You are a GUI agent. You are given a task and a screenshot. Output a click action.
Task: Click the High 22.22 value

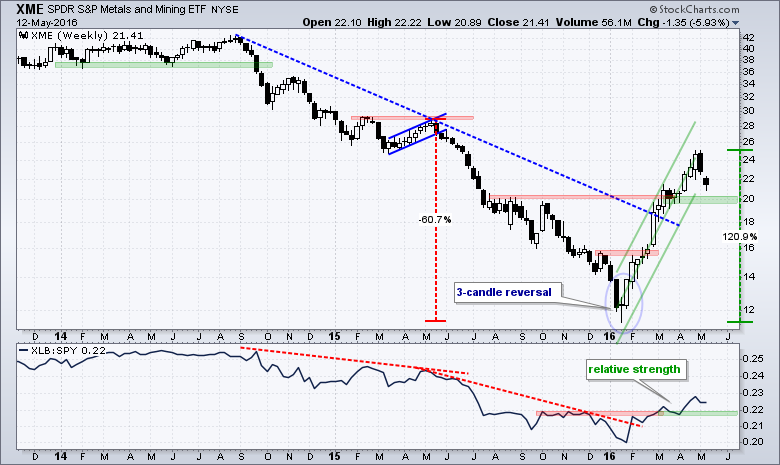tap(394, 22)
